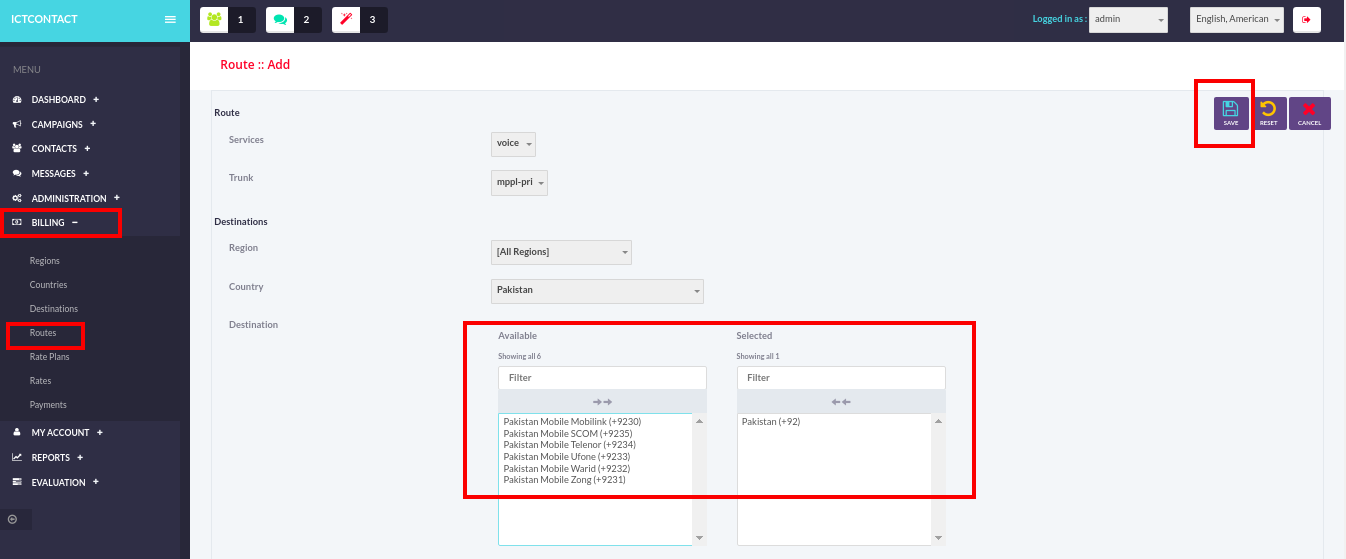Click the Messages speech bubble icon
Viewport: 1346px width, 559px height.
pyautogui.click(x=17, y=173)
